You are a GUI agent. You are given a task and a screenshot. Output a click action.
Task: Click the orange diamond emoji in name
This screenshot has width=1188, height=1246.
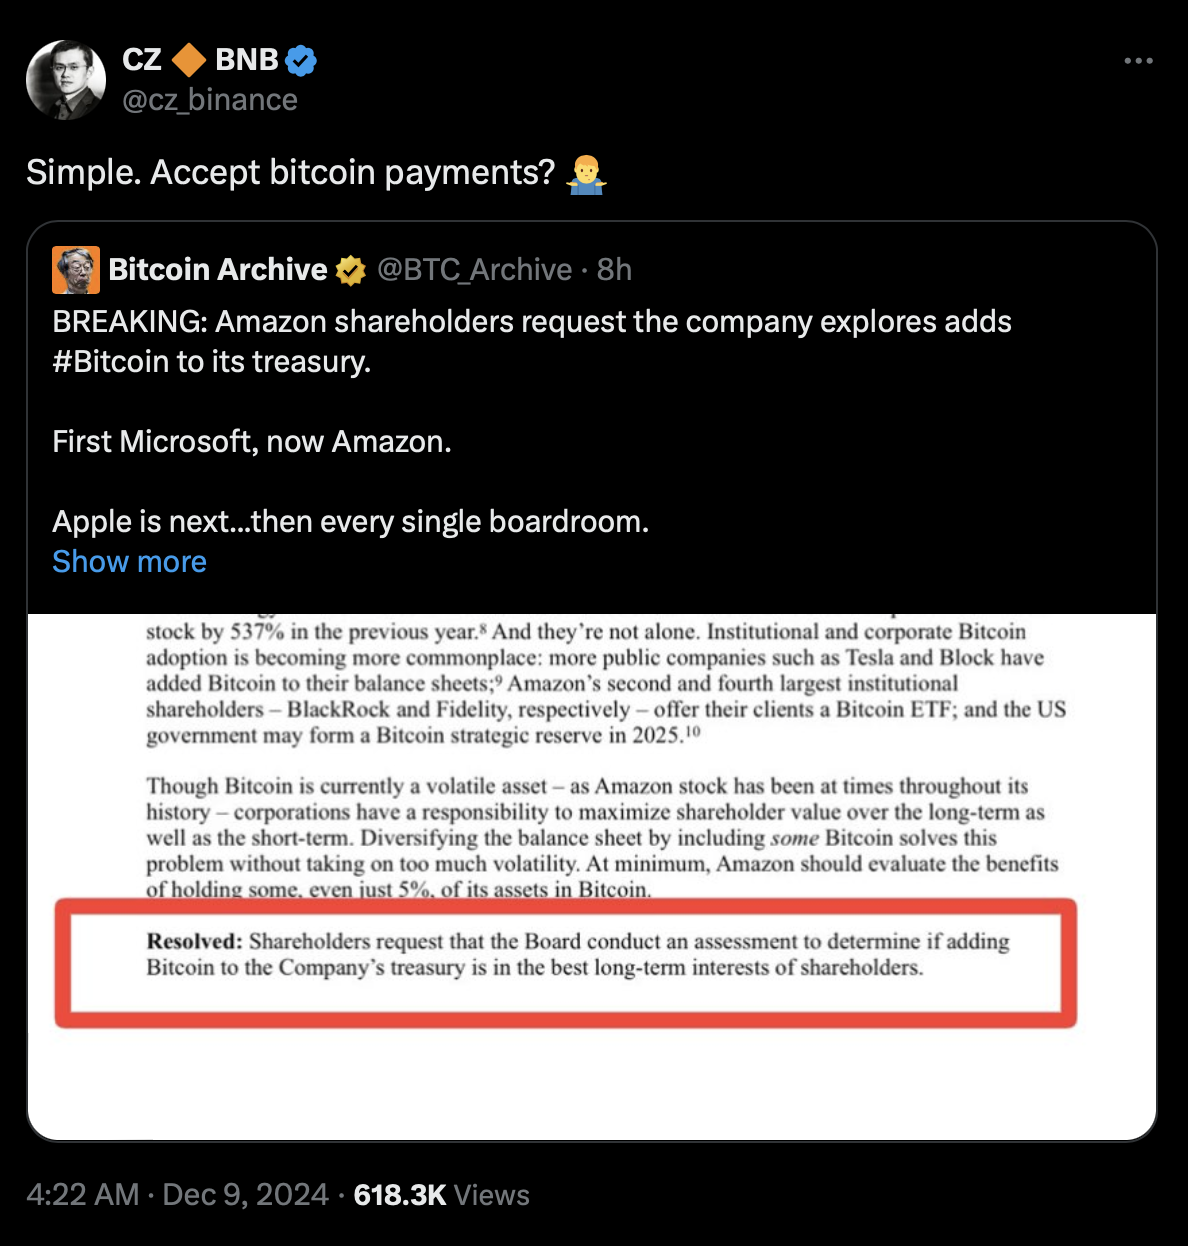click(188, 60)
